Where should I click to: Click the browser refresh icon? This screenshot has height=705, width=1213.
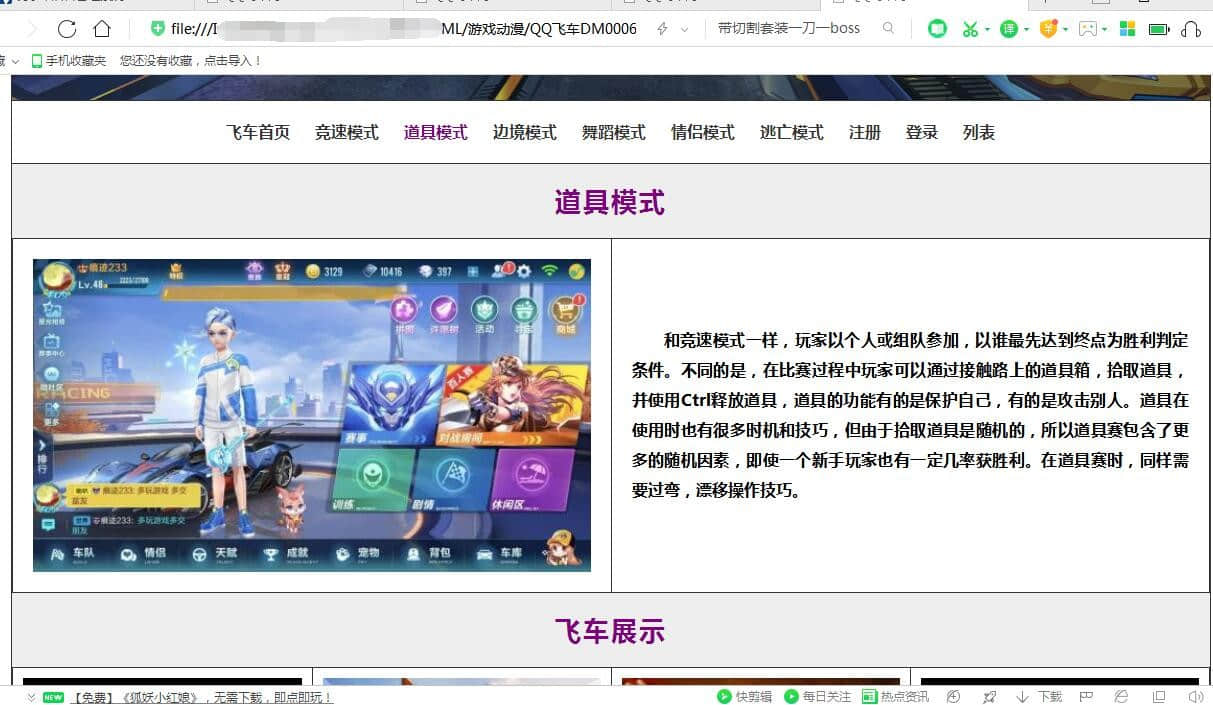point(67,29)
